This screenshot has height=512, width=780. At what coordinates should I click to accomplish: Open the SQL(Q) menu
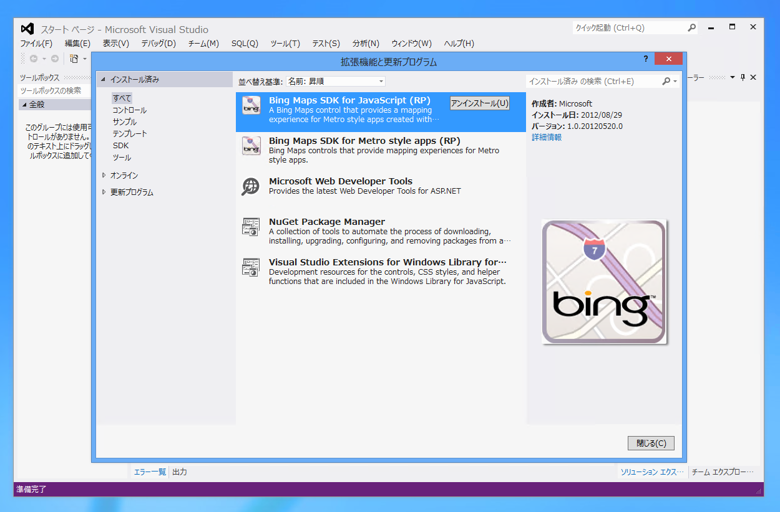tap(245, 44)
